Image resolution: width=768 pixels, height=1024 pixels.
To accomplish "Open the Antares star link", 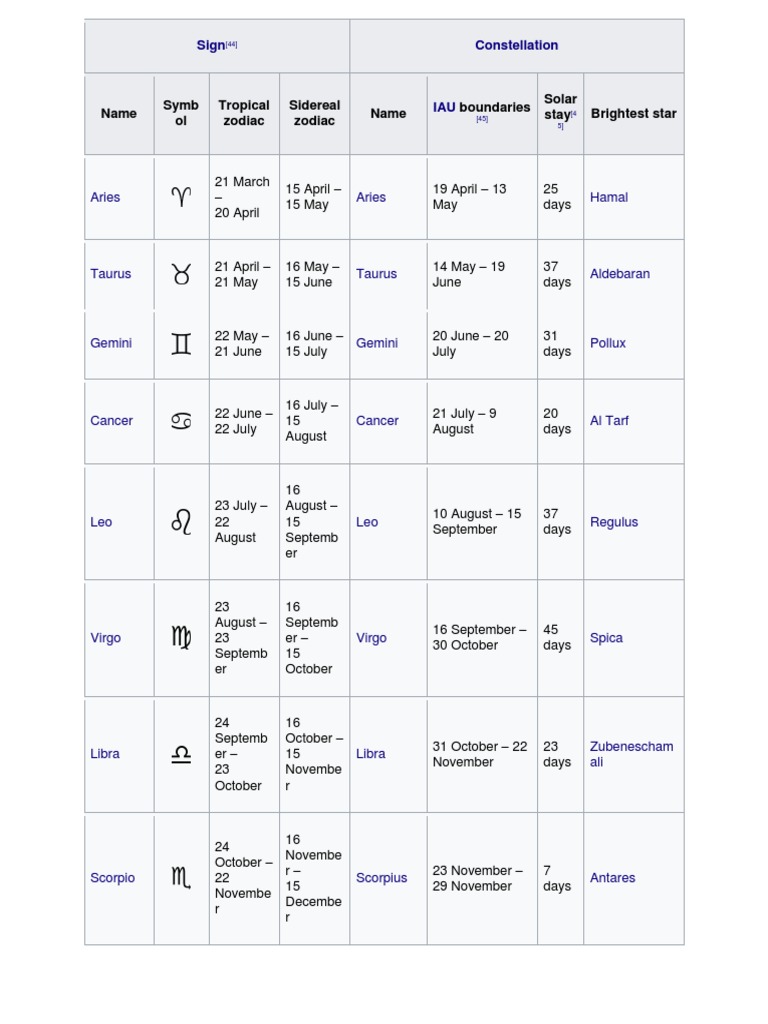I will [612, 878].
